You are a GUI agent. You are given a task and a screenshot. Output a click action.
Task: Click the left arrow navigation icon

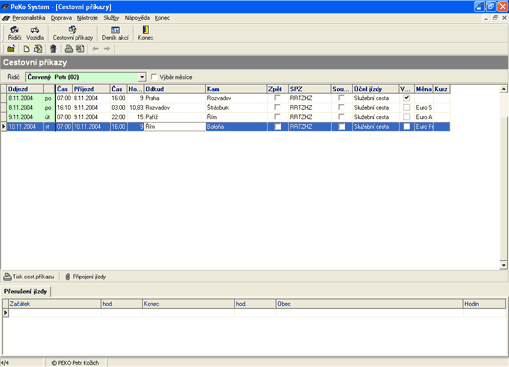point(96,49)
